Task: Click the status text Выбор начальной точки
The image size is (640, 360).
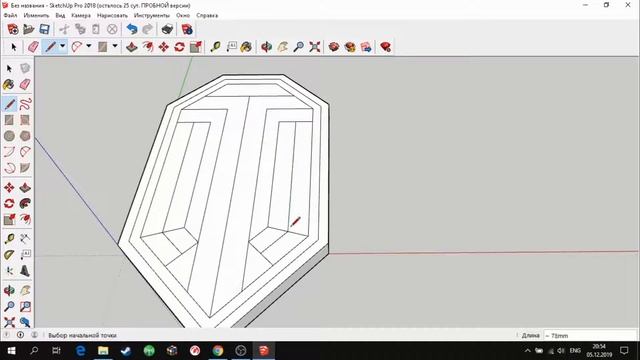Action: (82, 336)
